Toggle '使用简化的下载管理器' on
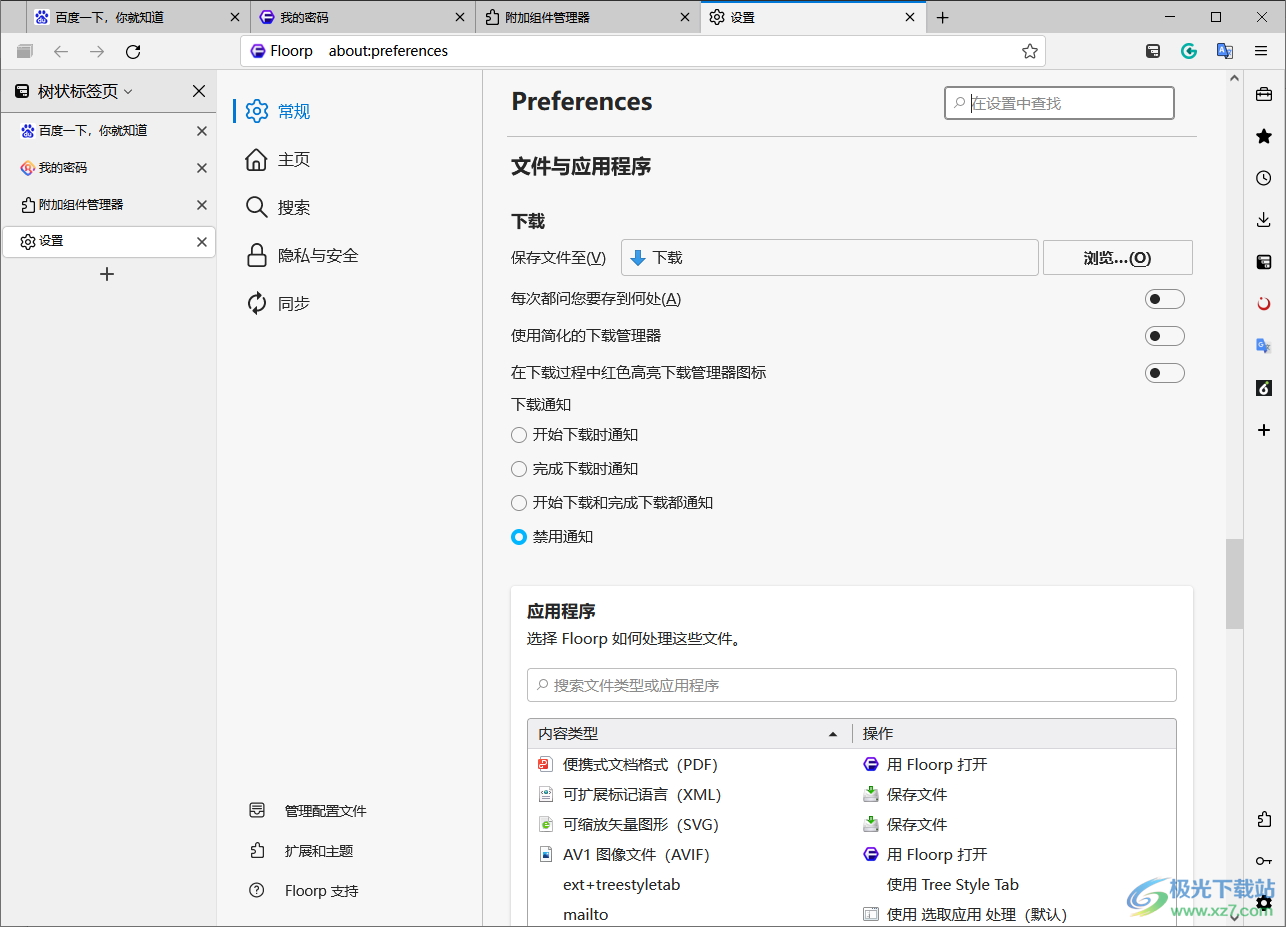1286x927 pixels. click(1164, 335)
